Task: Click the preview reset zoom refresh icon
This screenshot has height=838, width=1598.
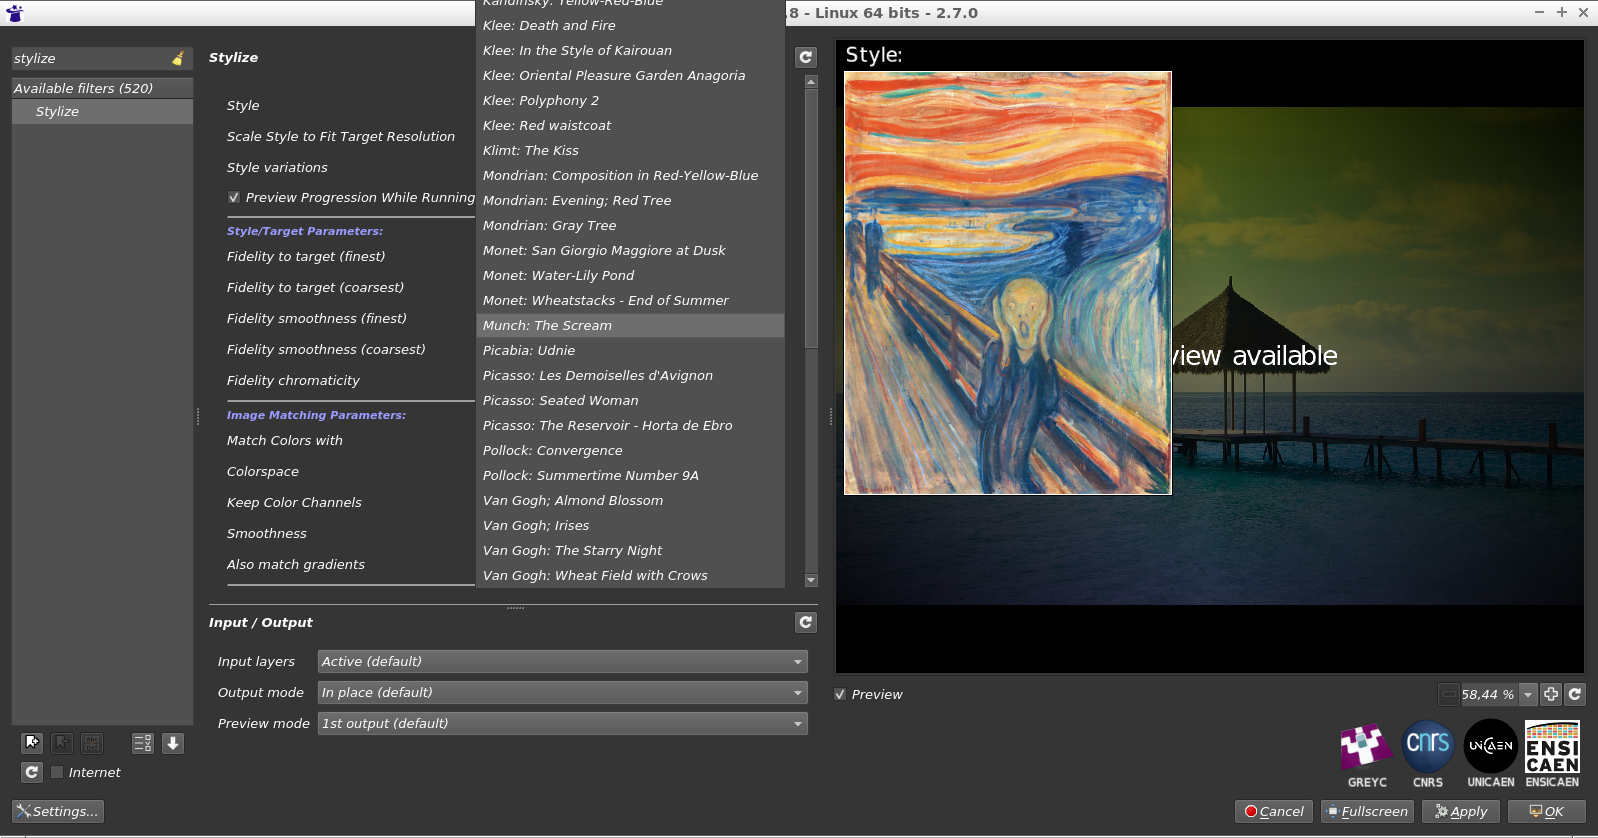Action: pyautogui.click(x=1575, y=694)
